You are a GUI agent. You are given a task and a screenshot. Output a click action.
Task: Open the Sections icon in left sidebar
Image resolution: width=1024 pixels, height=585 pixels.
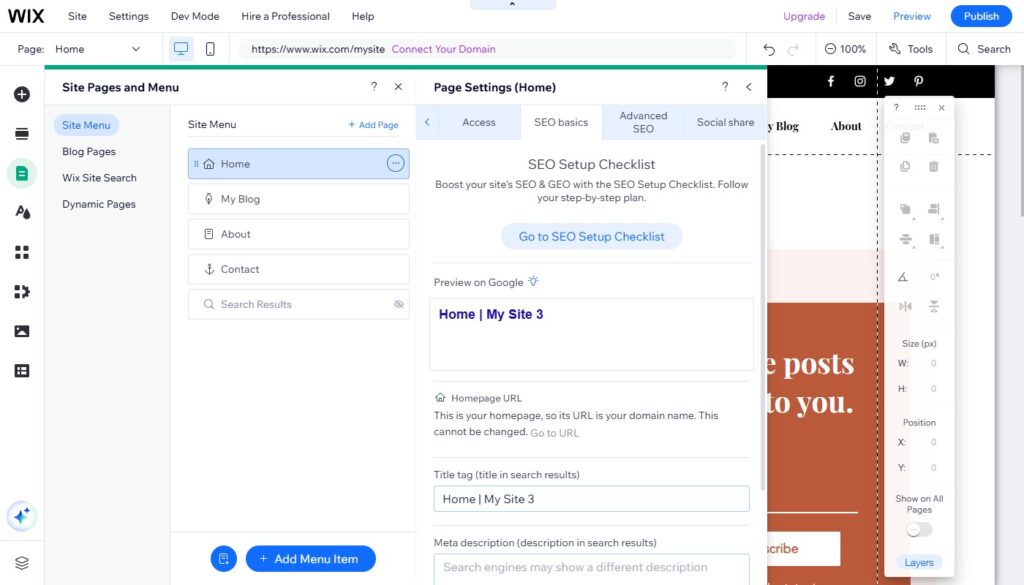pyautogui.click(x=22, y=134)
